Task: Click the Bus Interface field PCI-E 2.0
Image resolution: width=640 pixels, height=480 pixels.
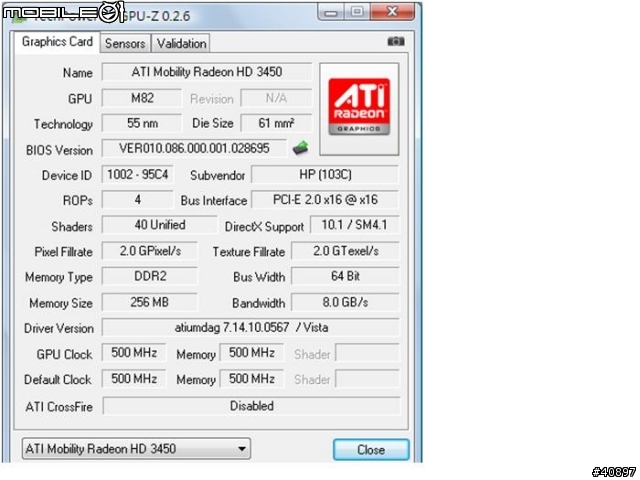Action: pyautogui.click(x=325, y=200)
